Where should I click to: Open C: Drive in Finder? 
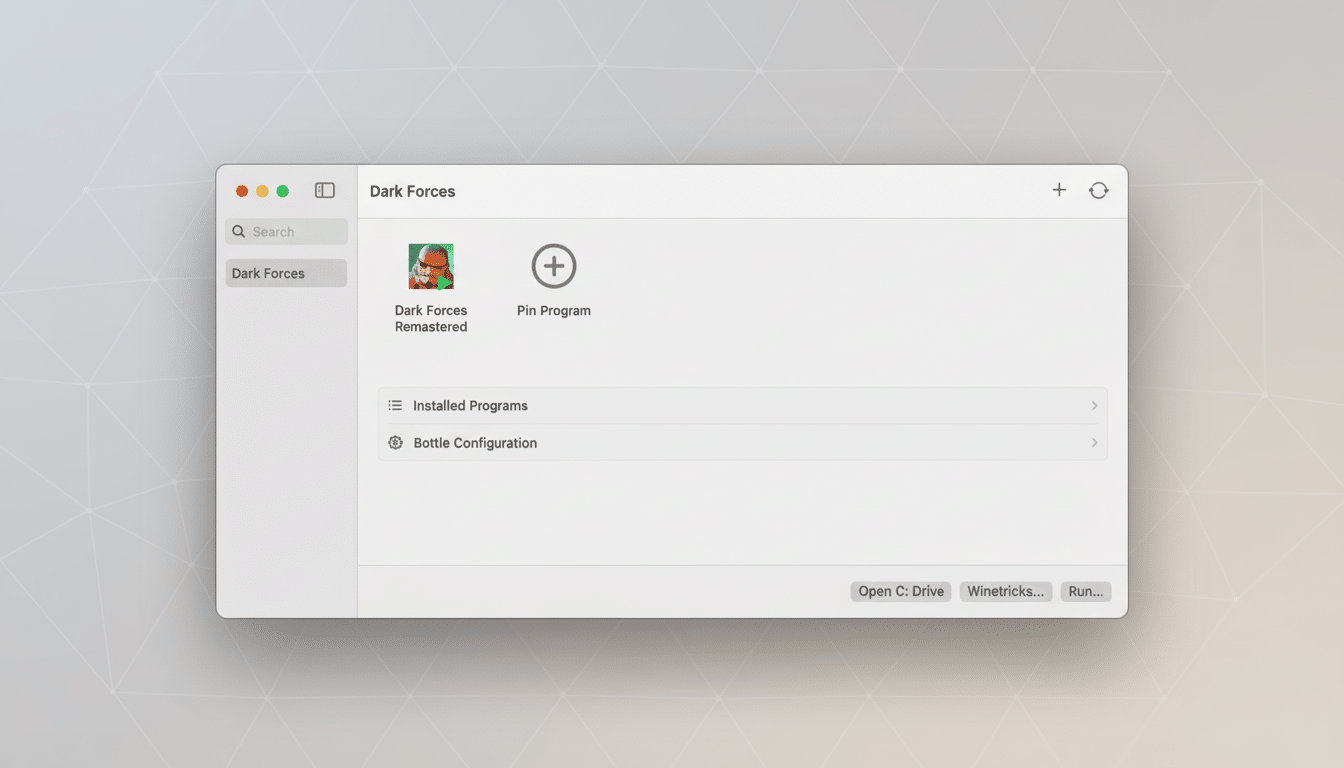(898, 591)
